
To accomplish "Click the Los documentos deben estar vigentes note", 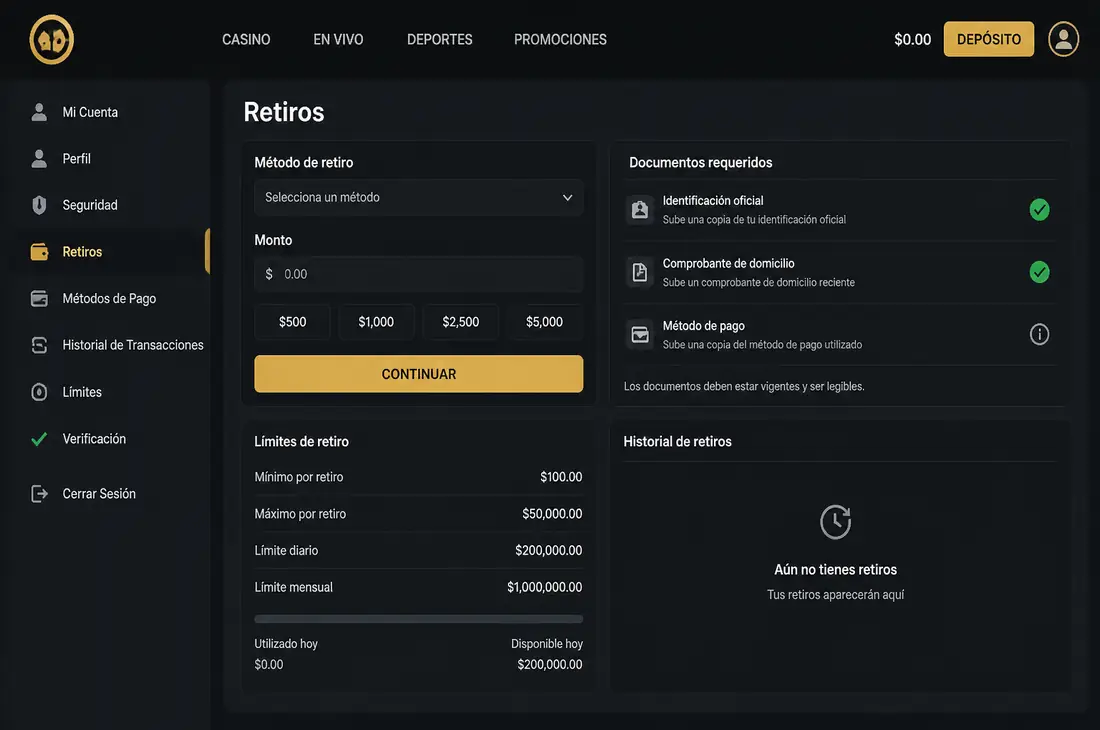I will tap(744, 386).
